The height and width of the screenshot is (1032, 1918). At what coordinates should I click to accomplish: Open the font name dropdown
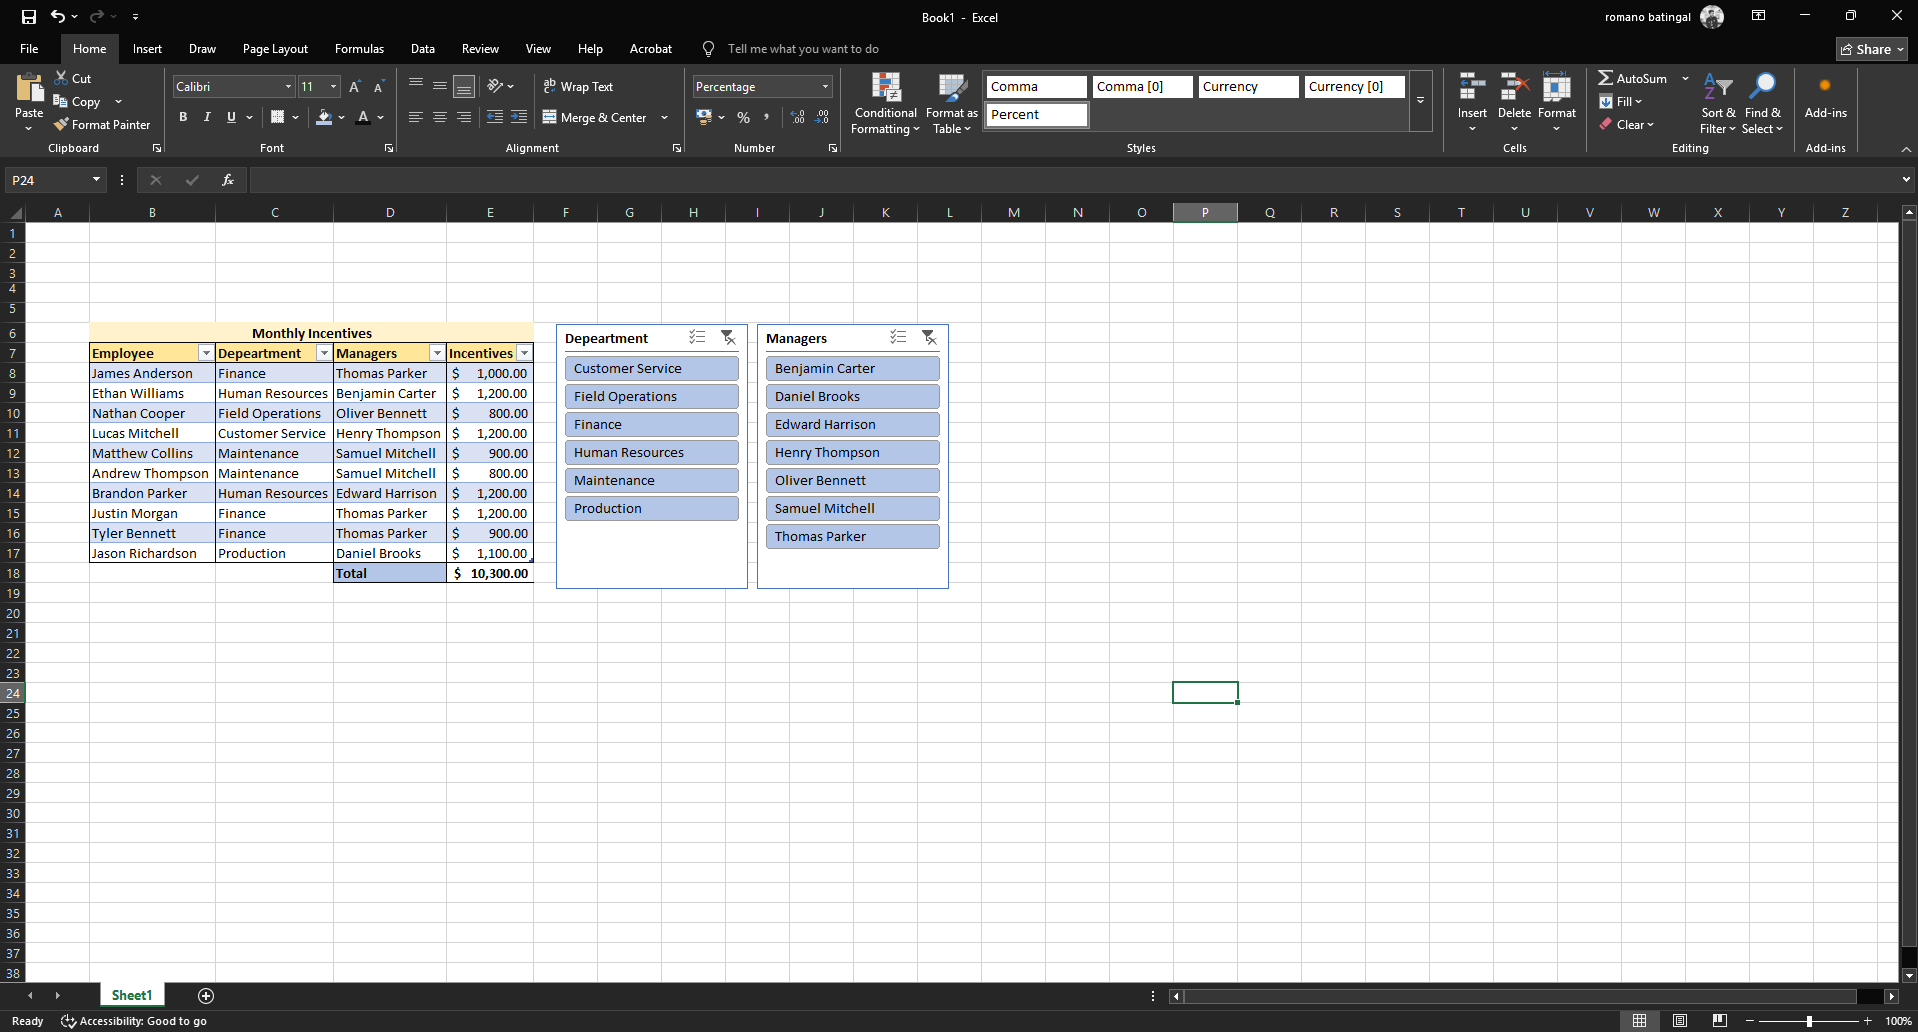click(288, 87)
